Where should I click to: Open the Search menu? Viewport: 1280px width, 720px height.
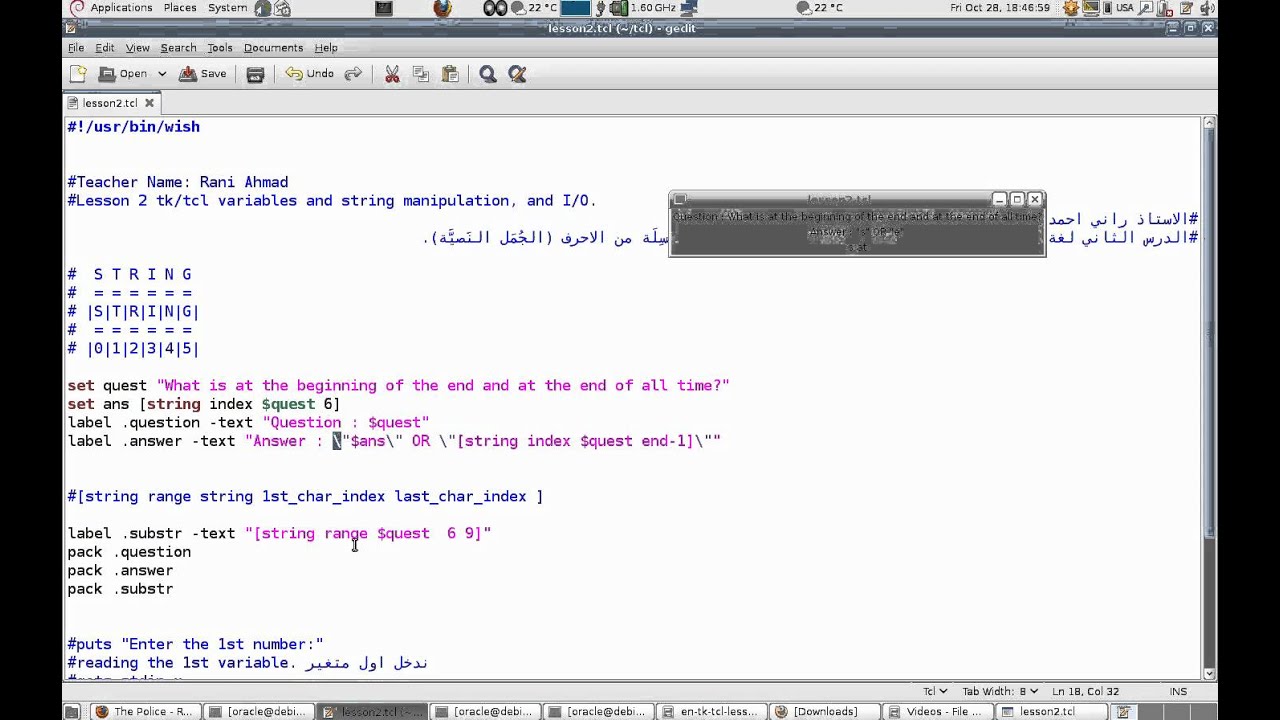[178, 47]
